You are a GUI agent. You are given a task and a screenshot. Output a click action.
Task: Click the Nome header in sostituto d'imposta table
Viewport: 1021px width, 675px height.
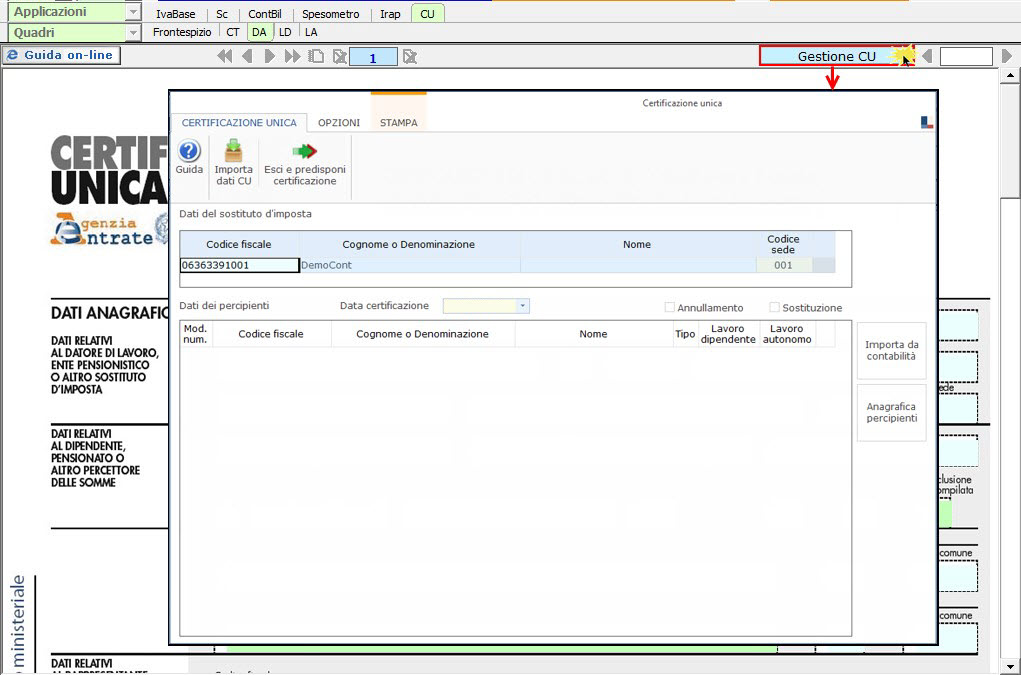(x=637, y=244)
